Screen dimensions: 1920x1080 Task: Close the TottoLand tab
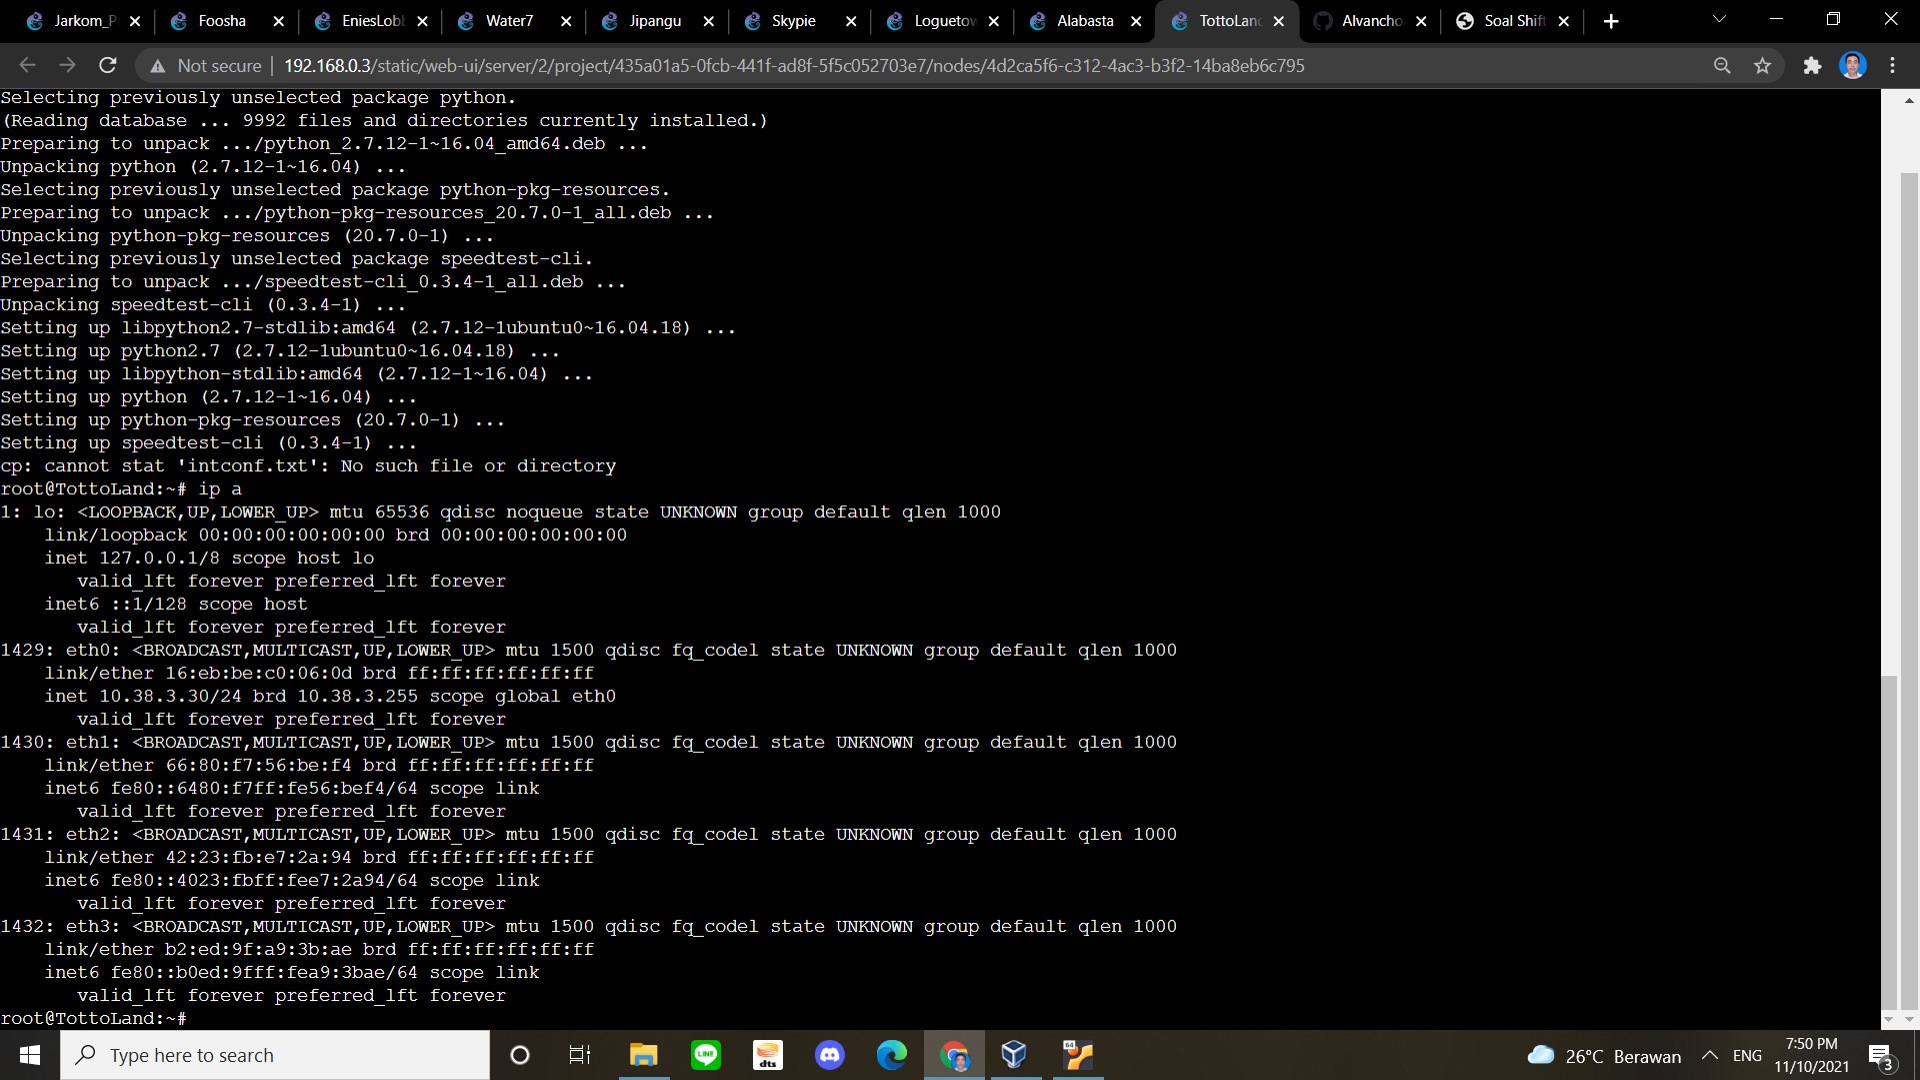(1279, 21)
